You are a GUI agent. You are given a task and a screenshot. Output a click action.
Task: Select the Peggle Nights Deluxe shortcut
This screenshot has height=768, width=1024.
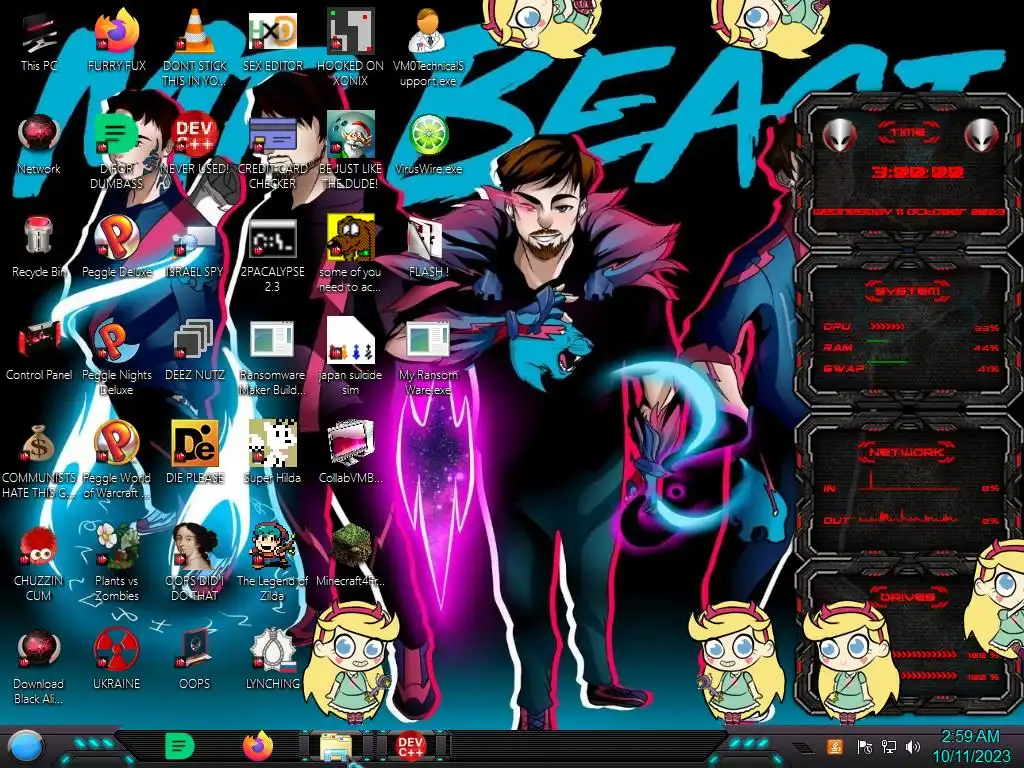point(117,341)
